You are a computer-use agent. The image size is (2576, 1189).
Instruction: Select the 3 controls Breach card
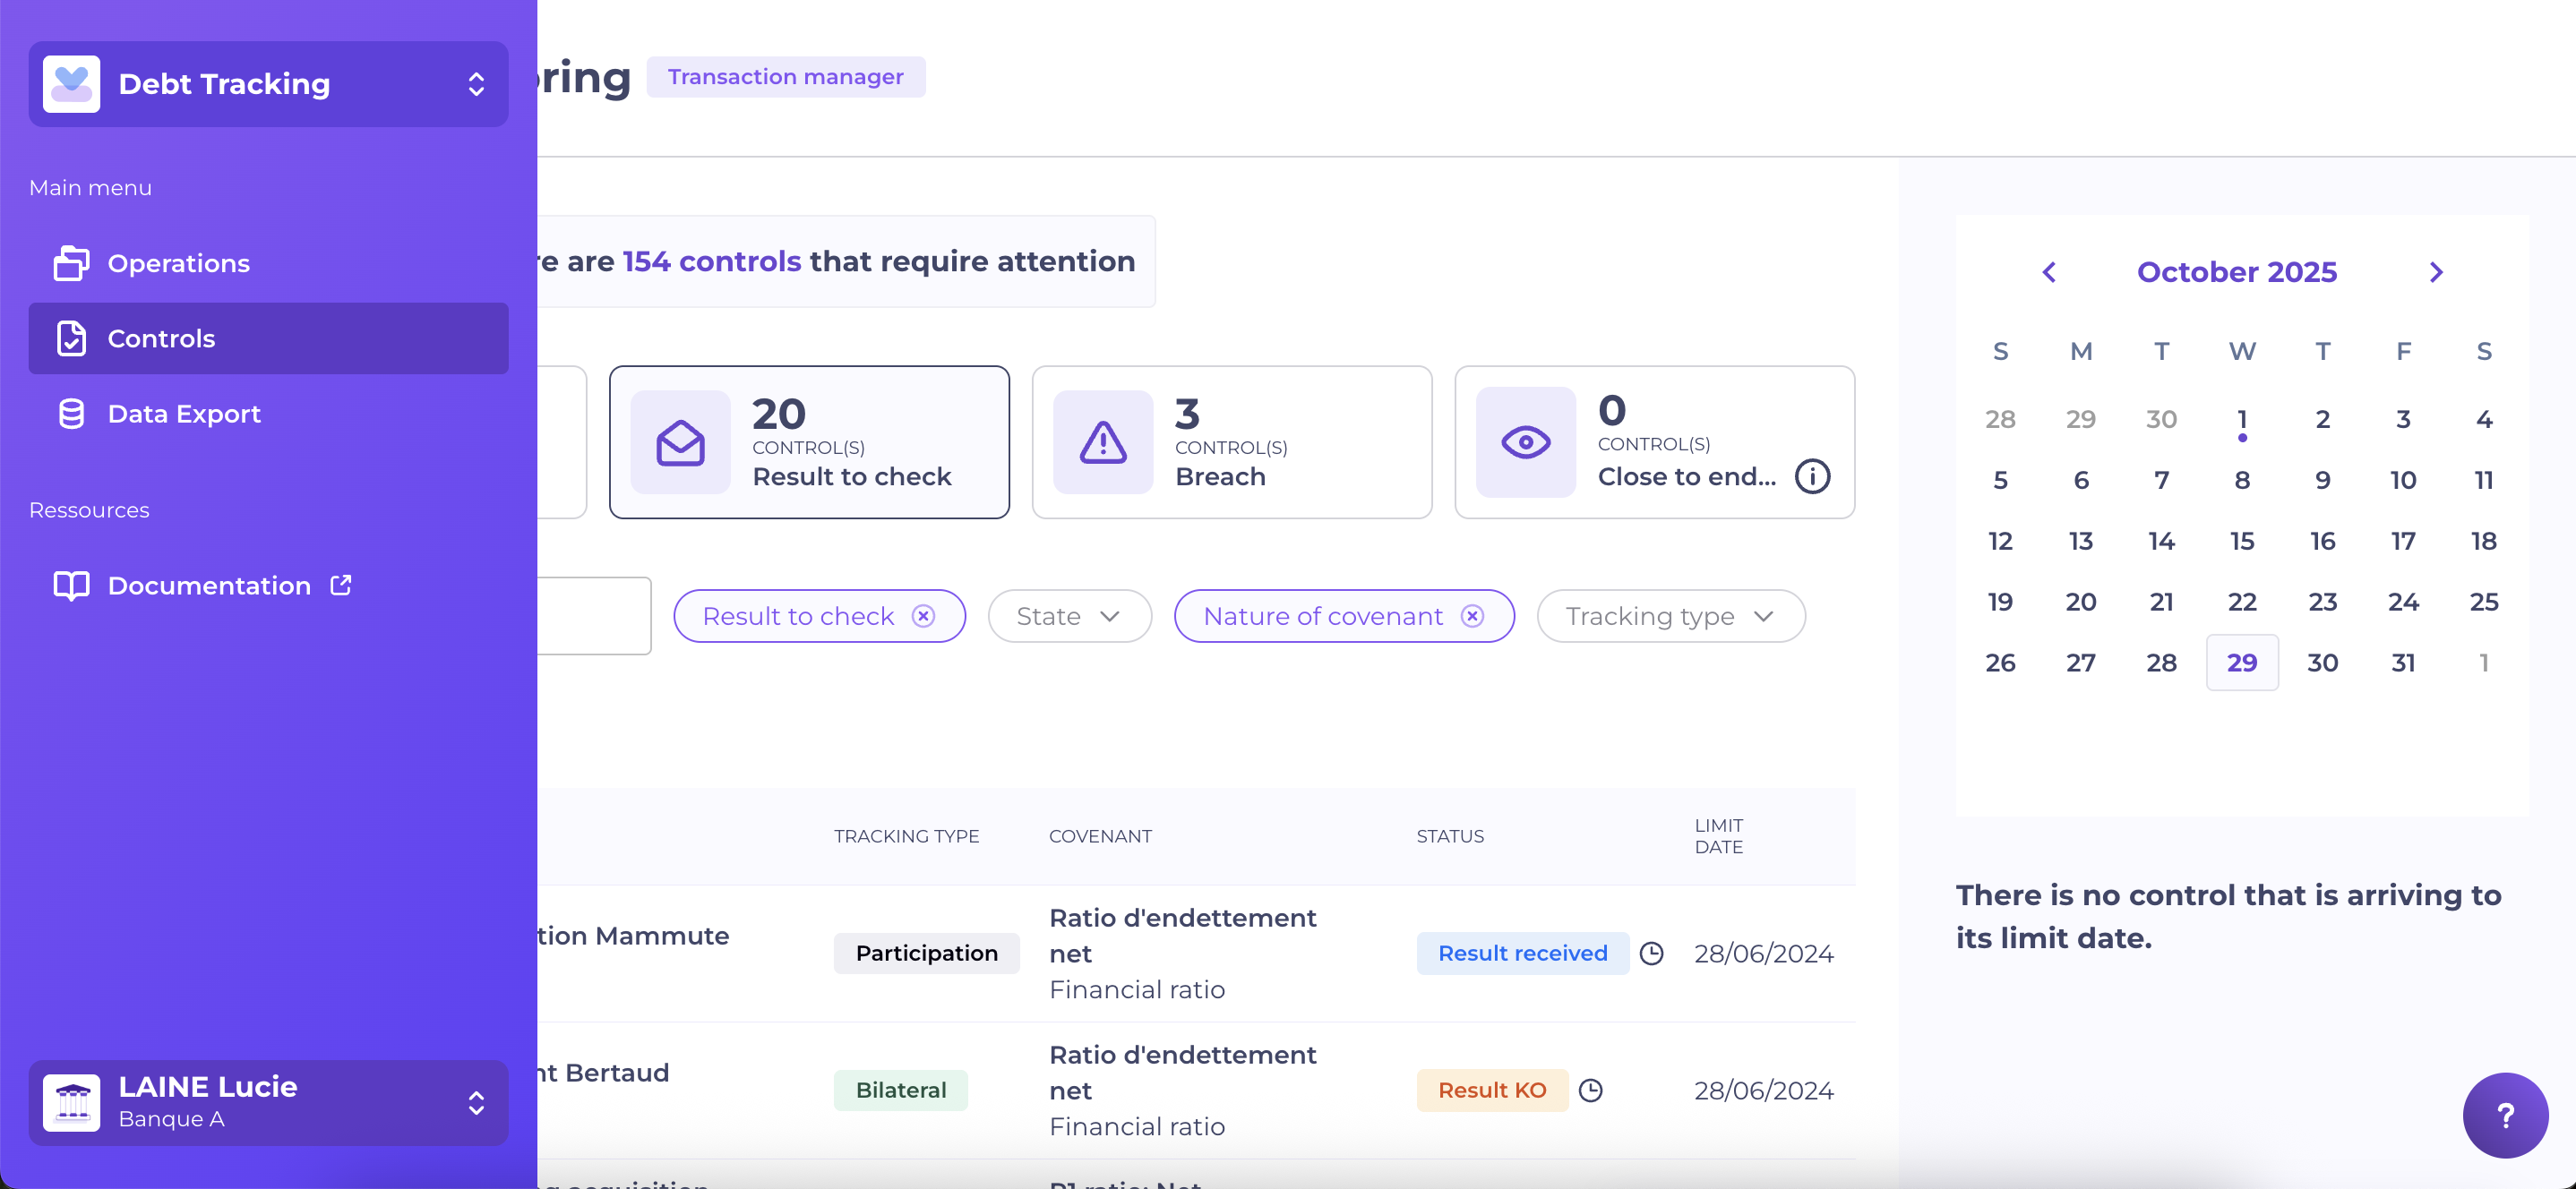tap(1231, 442)
